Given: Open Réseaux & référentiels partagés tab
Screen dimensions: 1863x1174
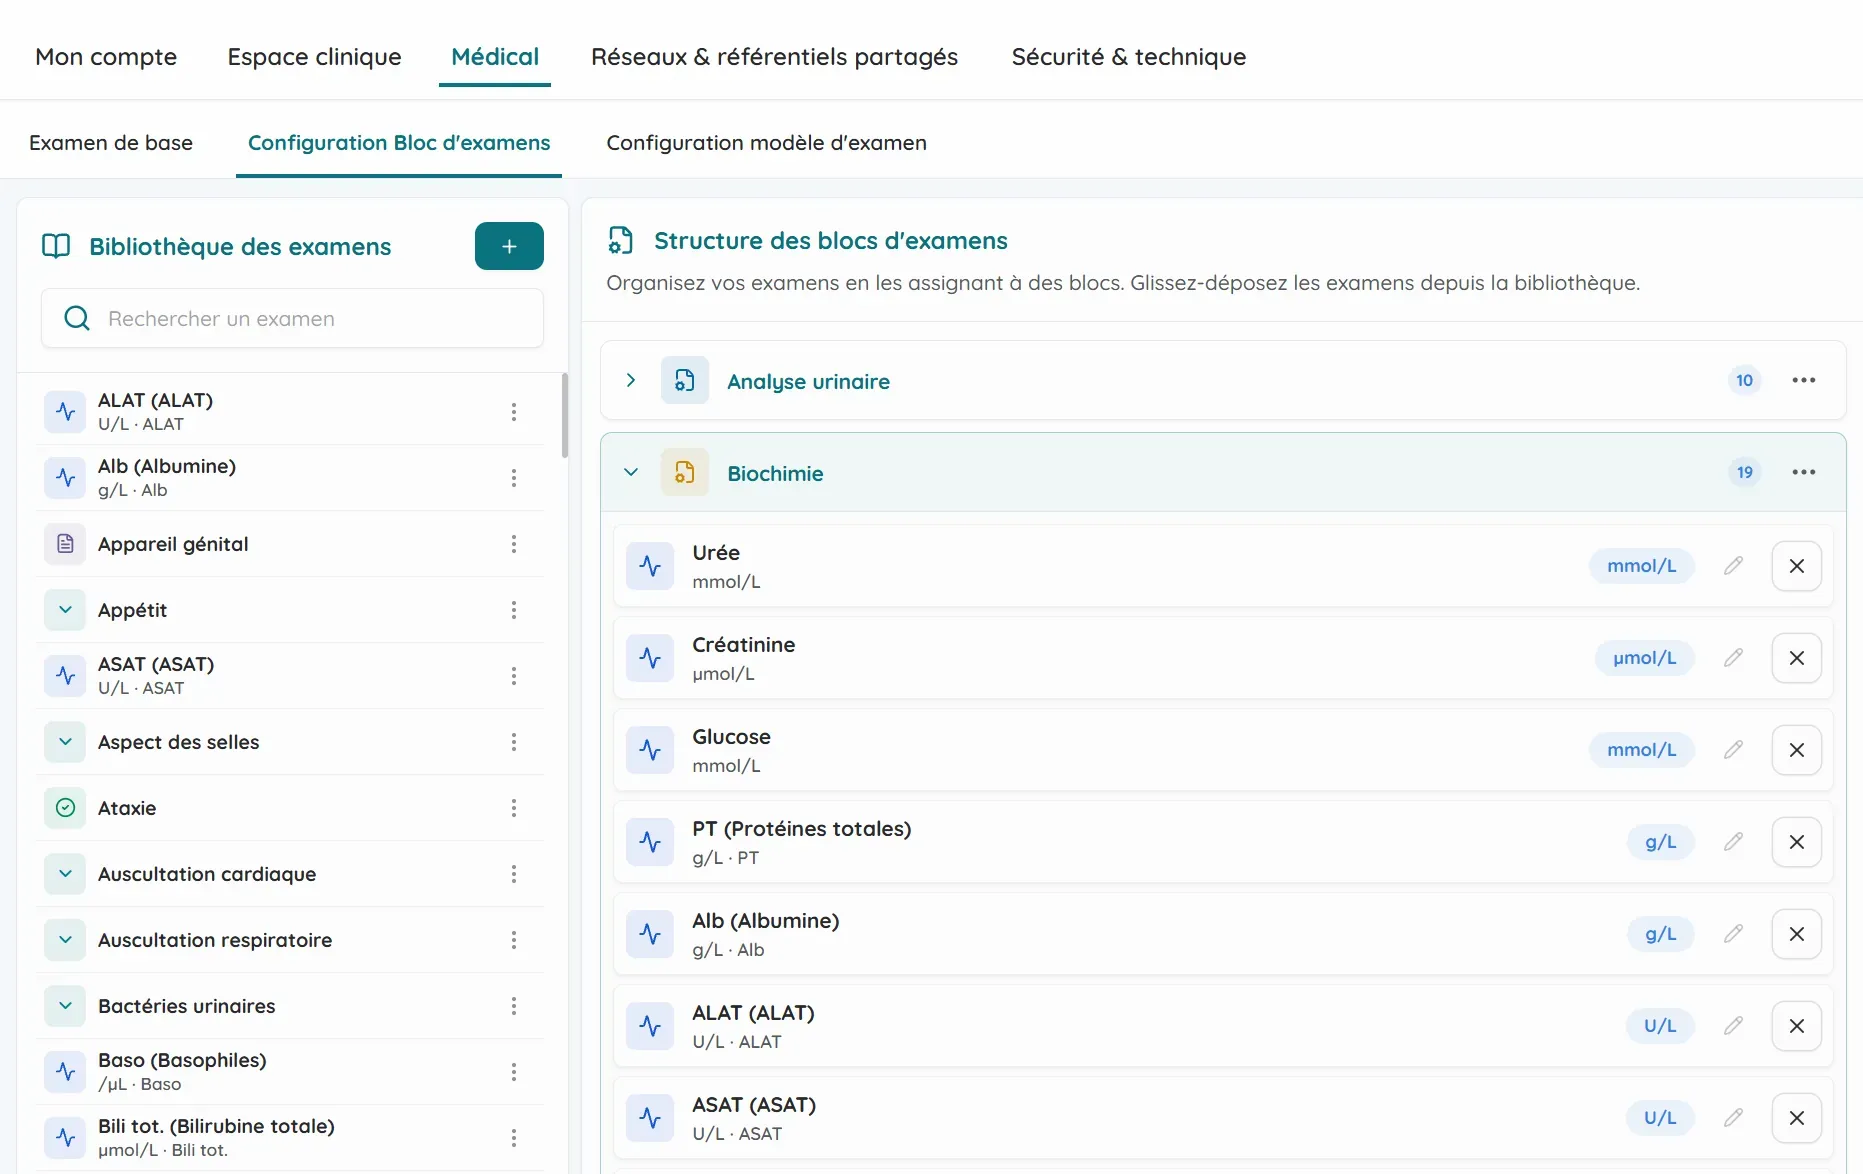Looking at the screenshot, I should (x=775, y=57).
